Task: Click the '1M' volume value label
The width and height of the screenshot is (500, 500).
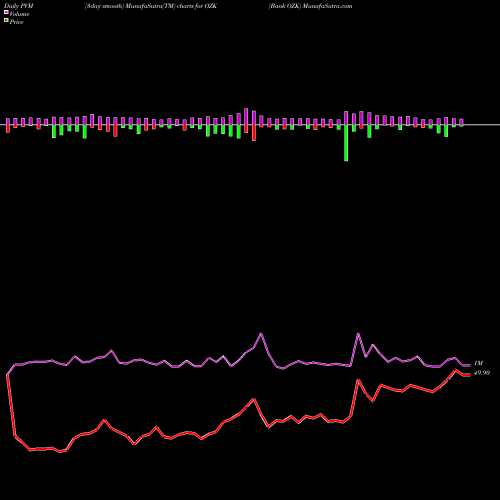Action: pos(478,363)
